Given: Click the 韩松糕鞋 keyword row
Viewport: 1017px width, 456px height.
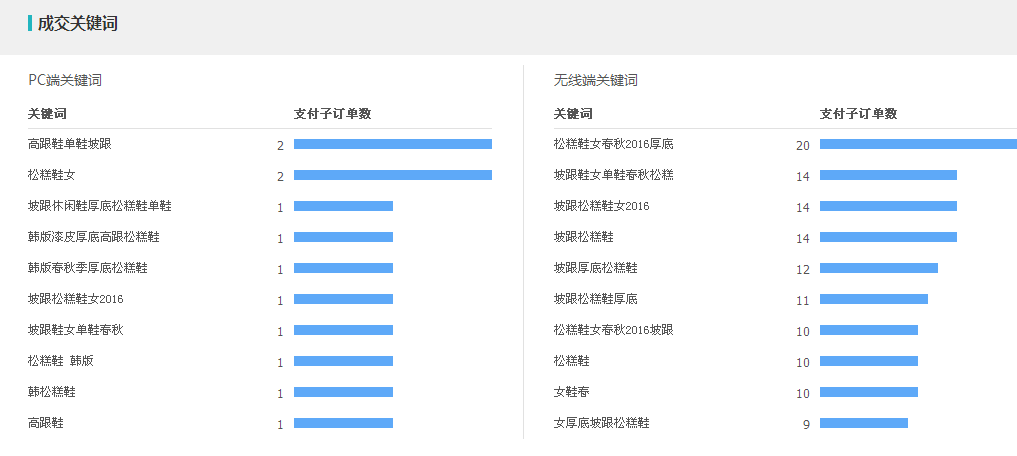Looking at the screenshot, I should [x=52, y=392].
